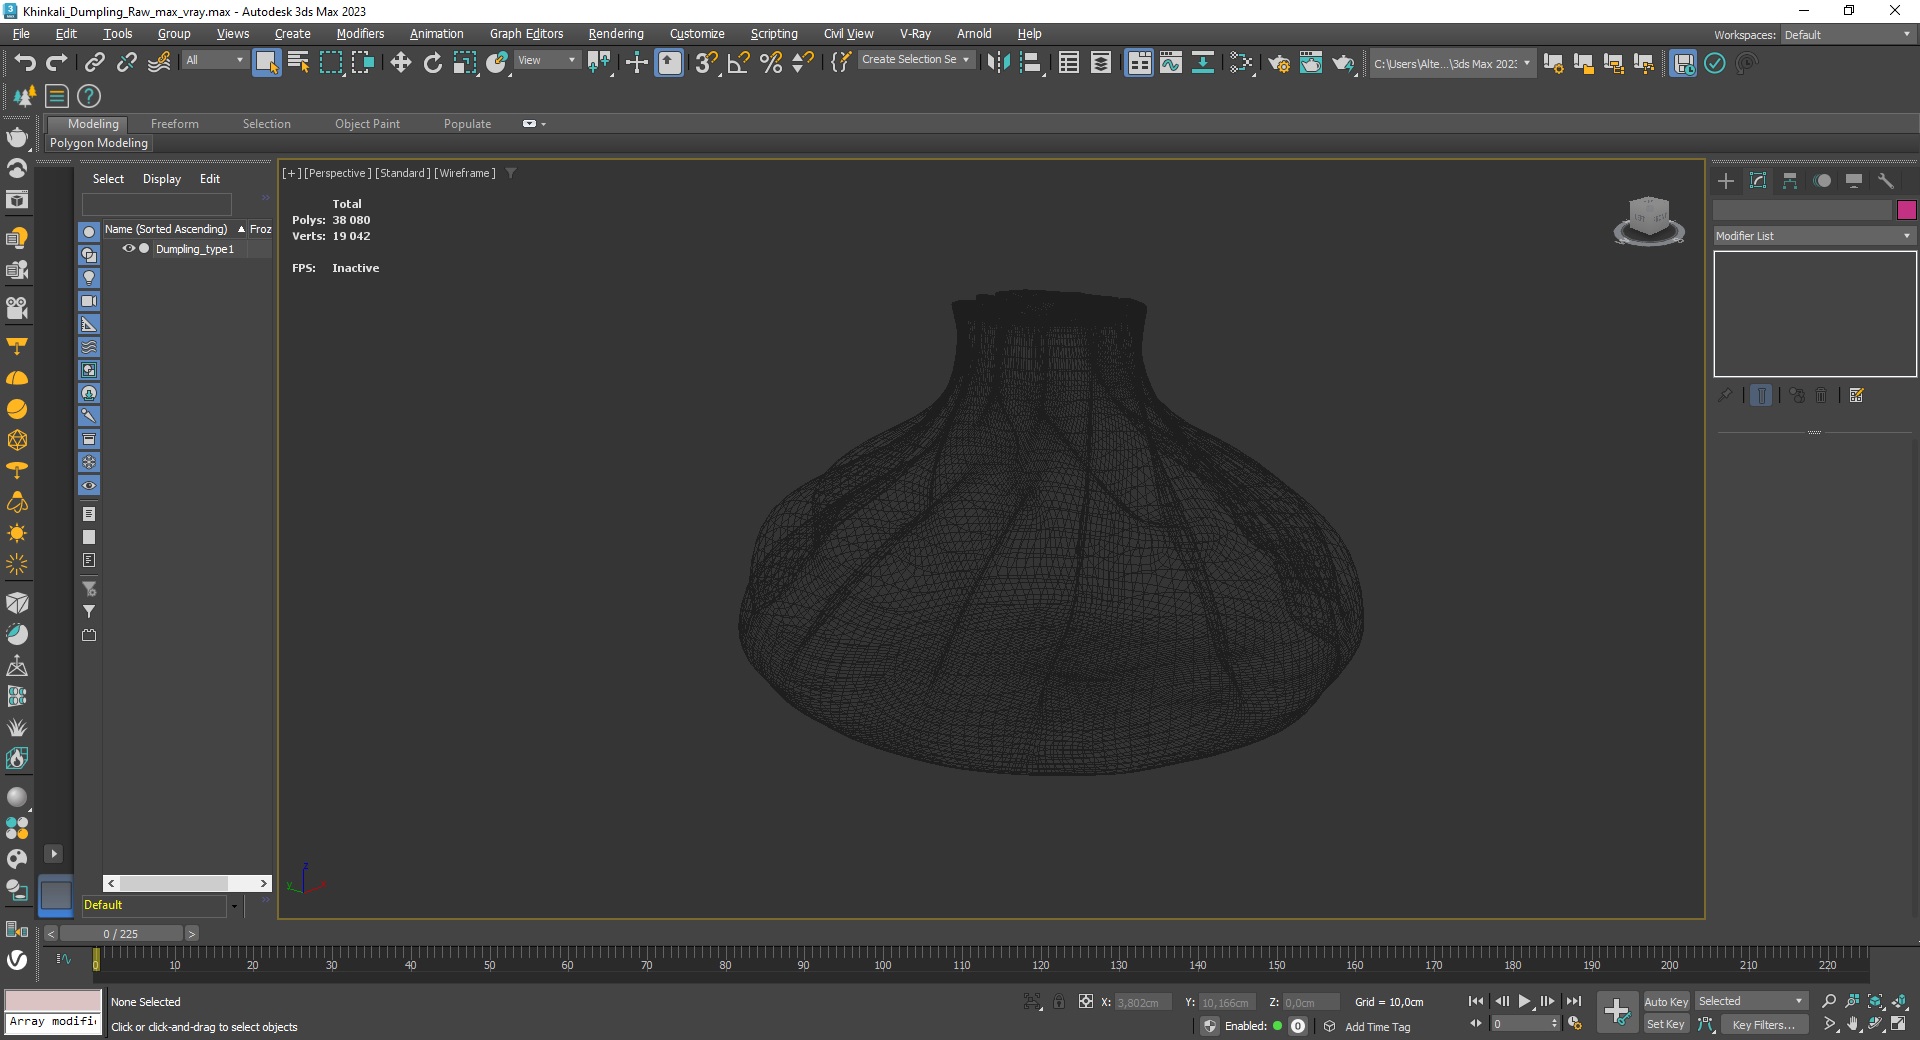
Task: Click Configure Modifier Sets icon
Action: tap(1857, 396)
